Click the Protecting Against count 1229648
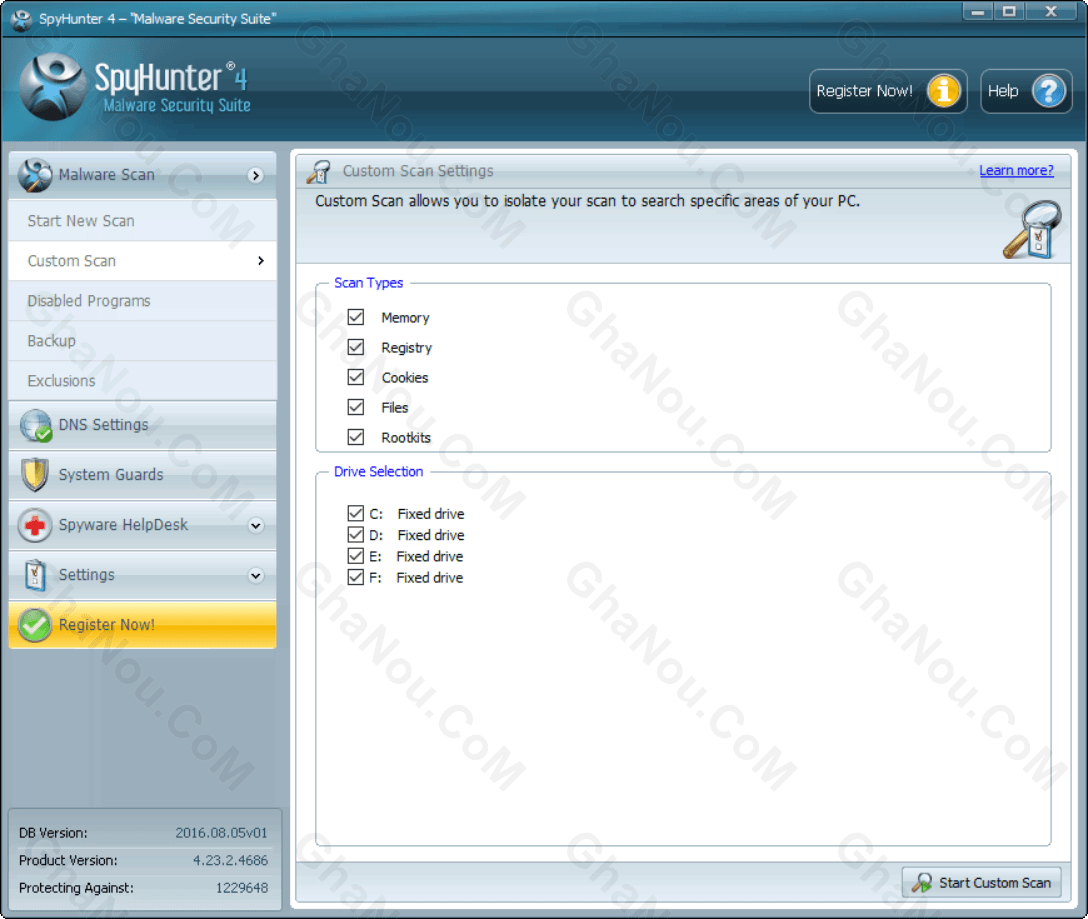This screenshot has height=919, width=1088. (241, 888)
